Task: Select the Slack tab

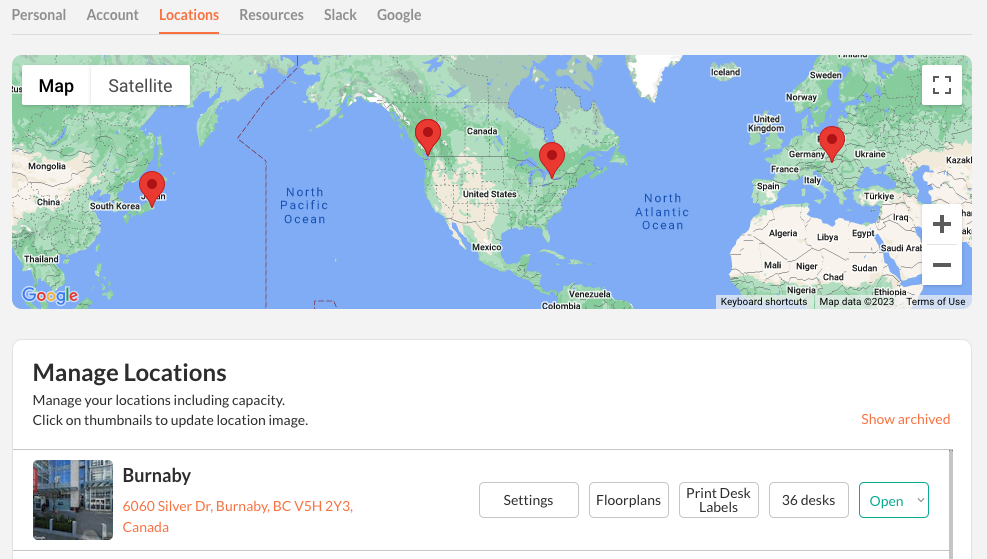Action: click(x=340, y=15)
